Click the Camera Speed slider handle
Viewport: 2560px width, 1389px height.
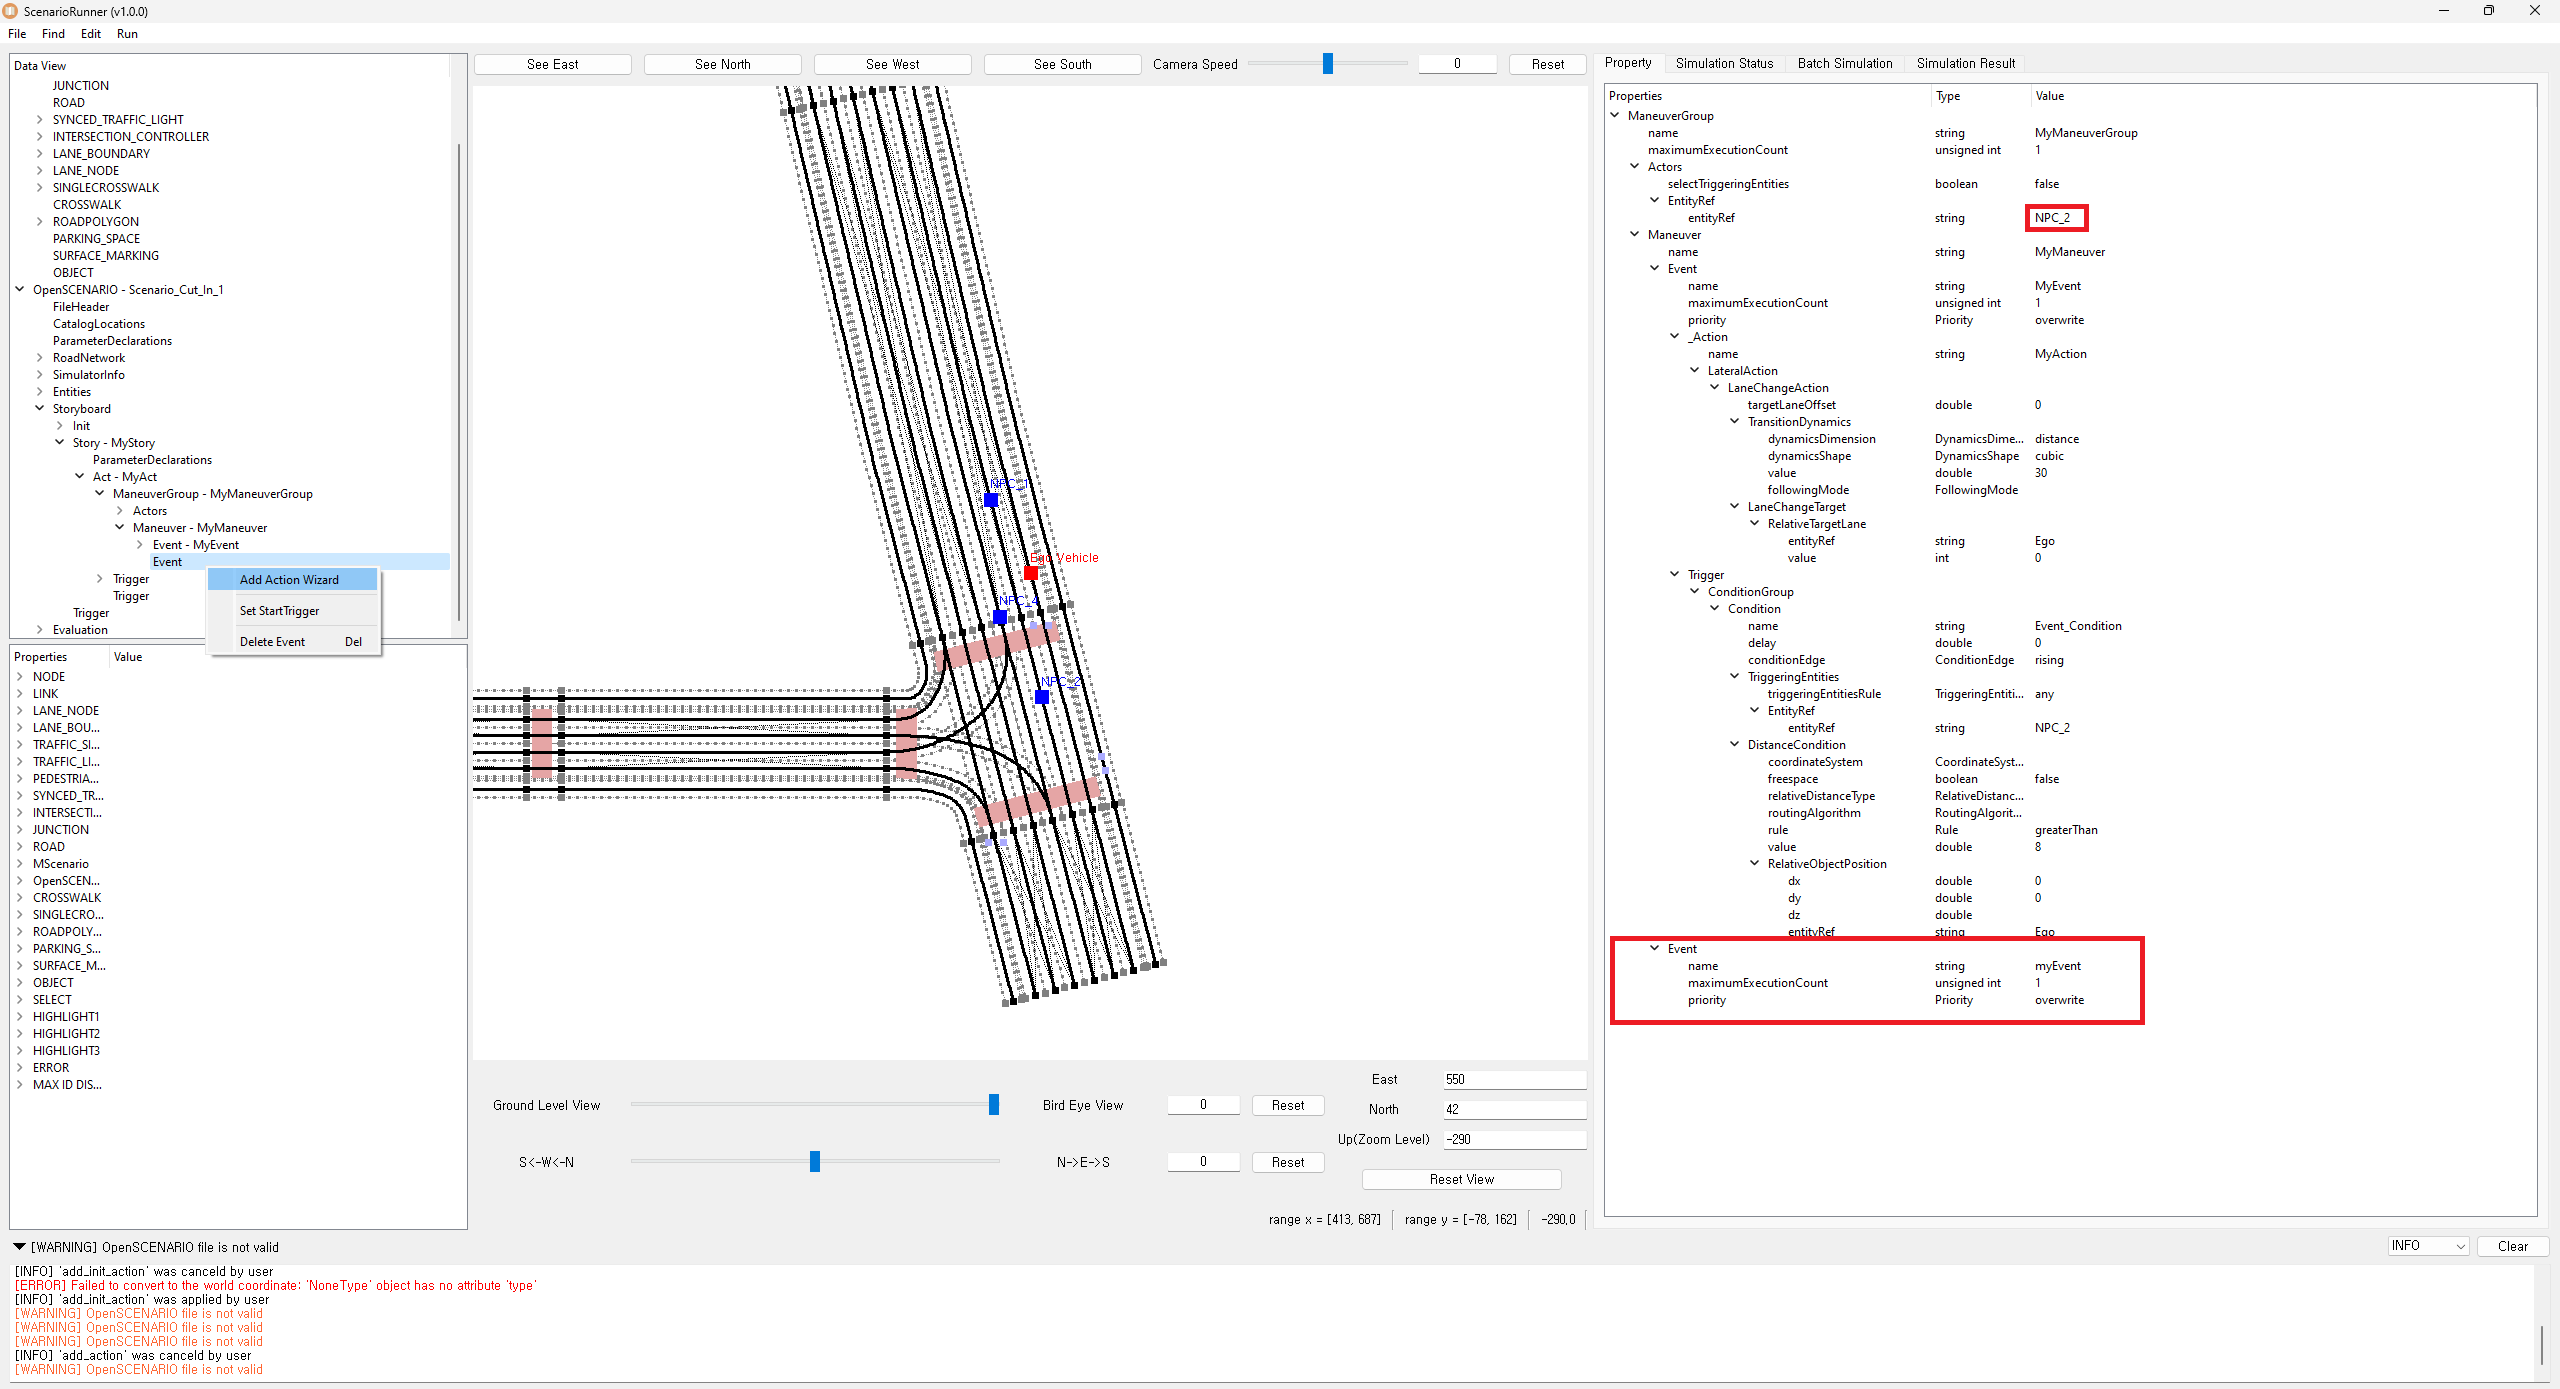coord(1328,64)
